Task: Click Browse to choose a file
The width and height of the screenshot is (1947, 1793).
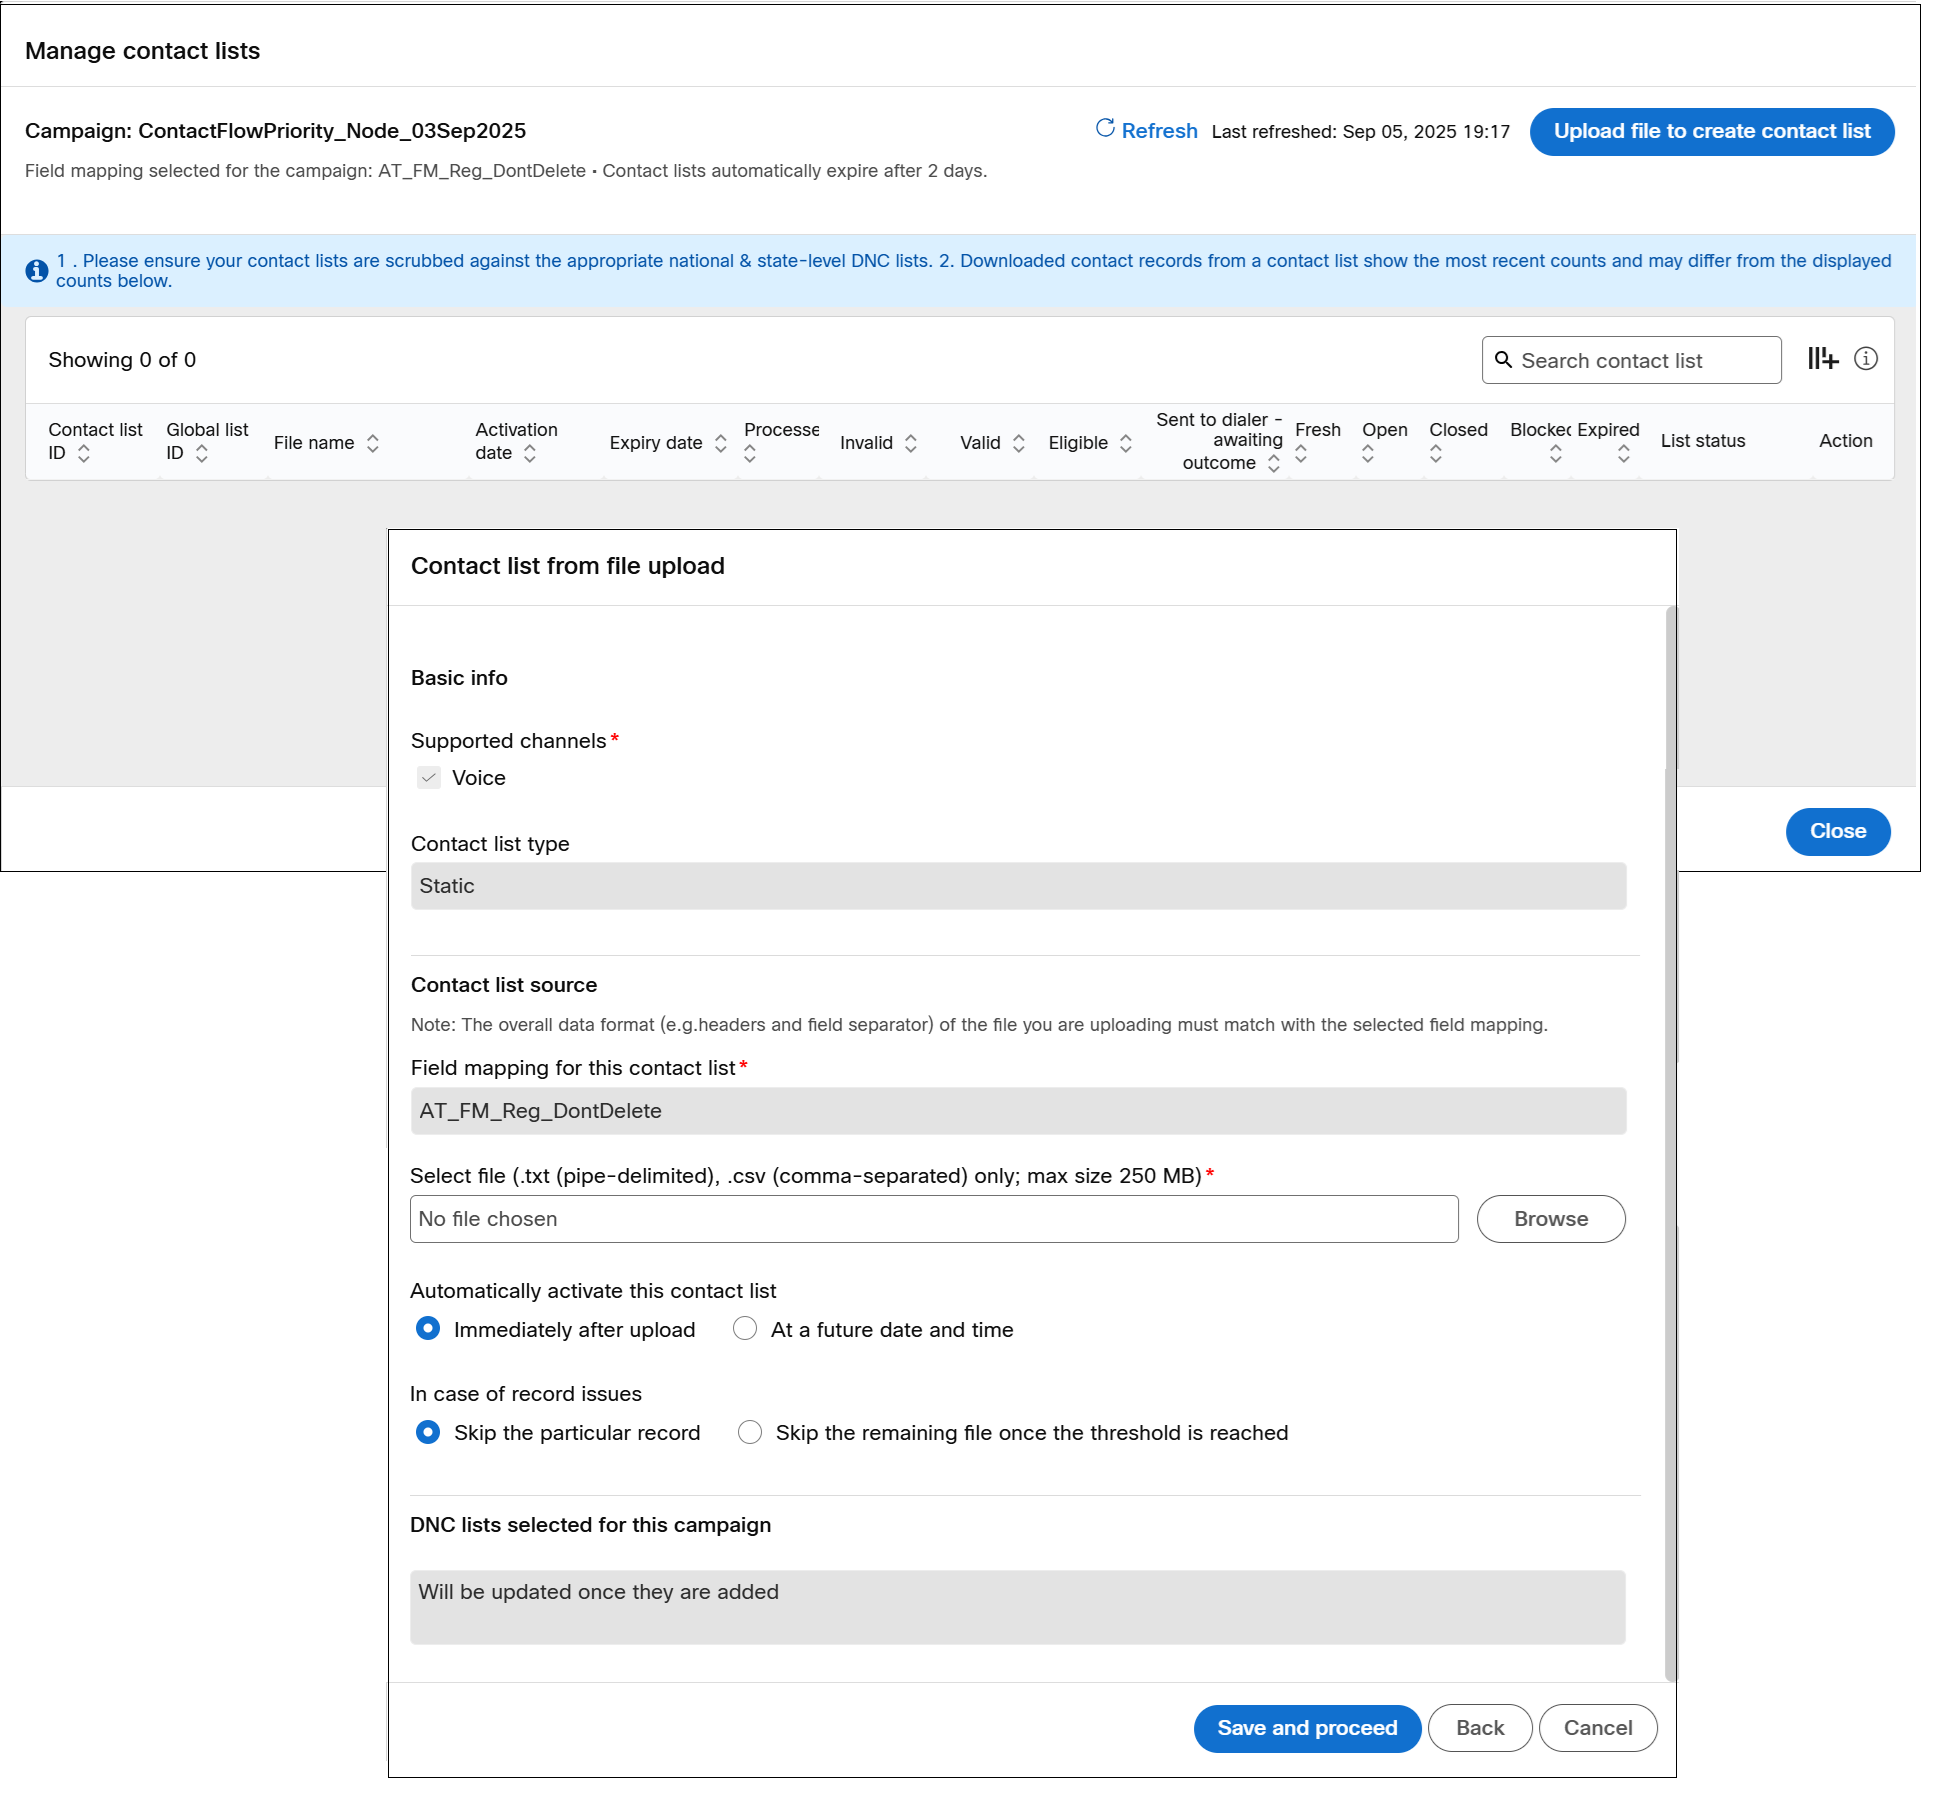Action: (1550, 1218)
